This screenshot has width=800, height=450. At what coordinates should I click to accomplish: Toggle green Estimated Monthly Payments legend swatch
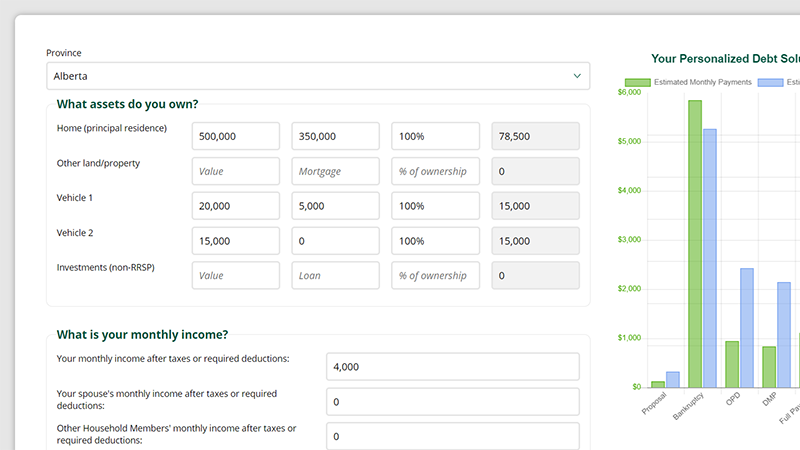(x=637, y=82)
